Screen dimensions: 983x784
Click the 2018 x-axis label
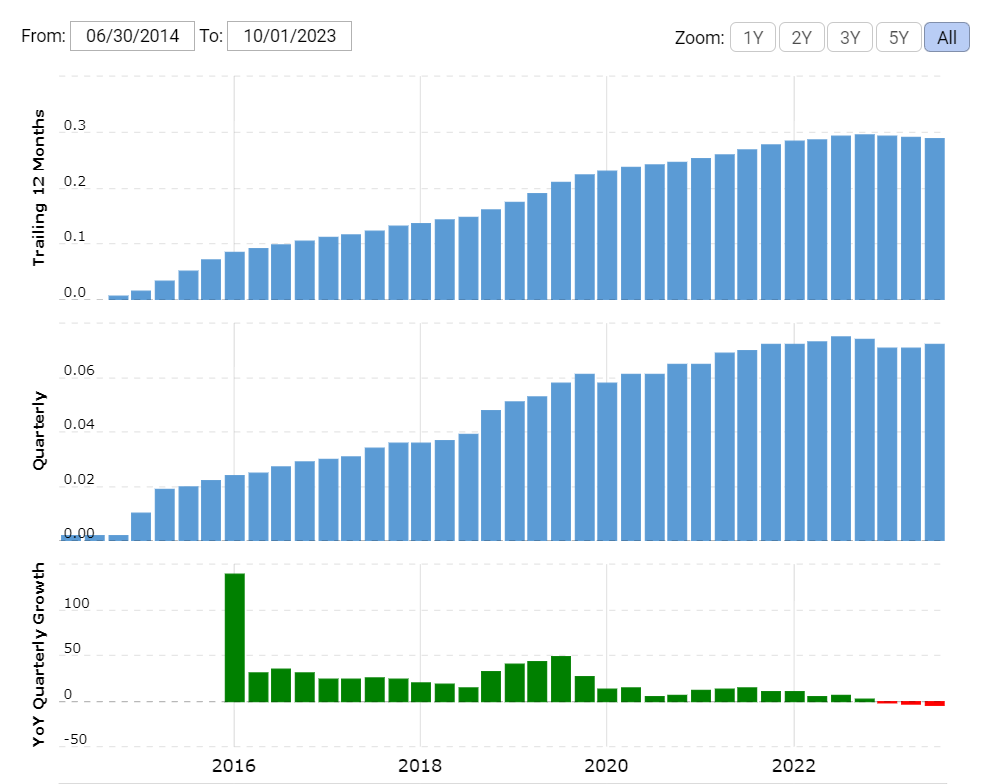pyautogui.click(x=420, y=765)
